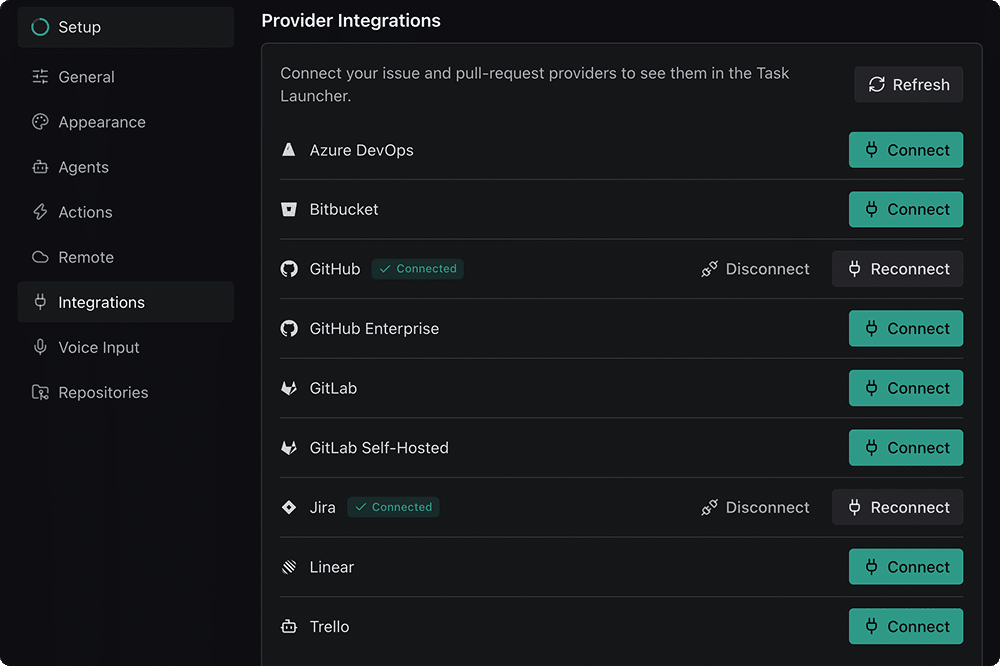Click the Linear label text
Screen dimensions: 1000x666
[332, 567]
